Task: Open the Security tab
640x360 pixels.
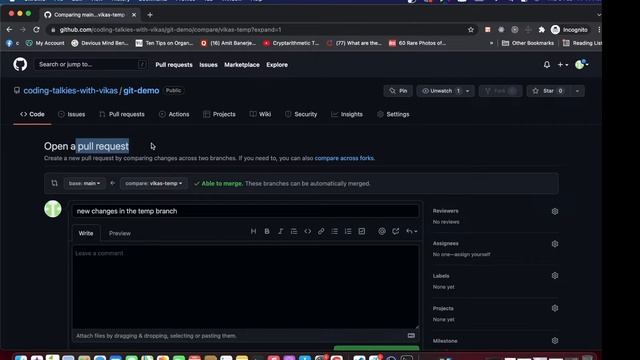Action: (x=301, y=114)
